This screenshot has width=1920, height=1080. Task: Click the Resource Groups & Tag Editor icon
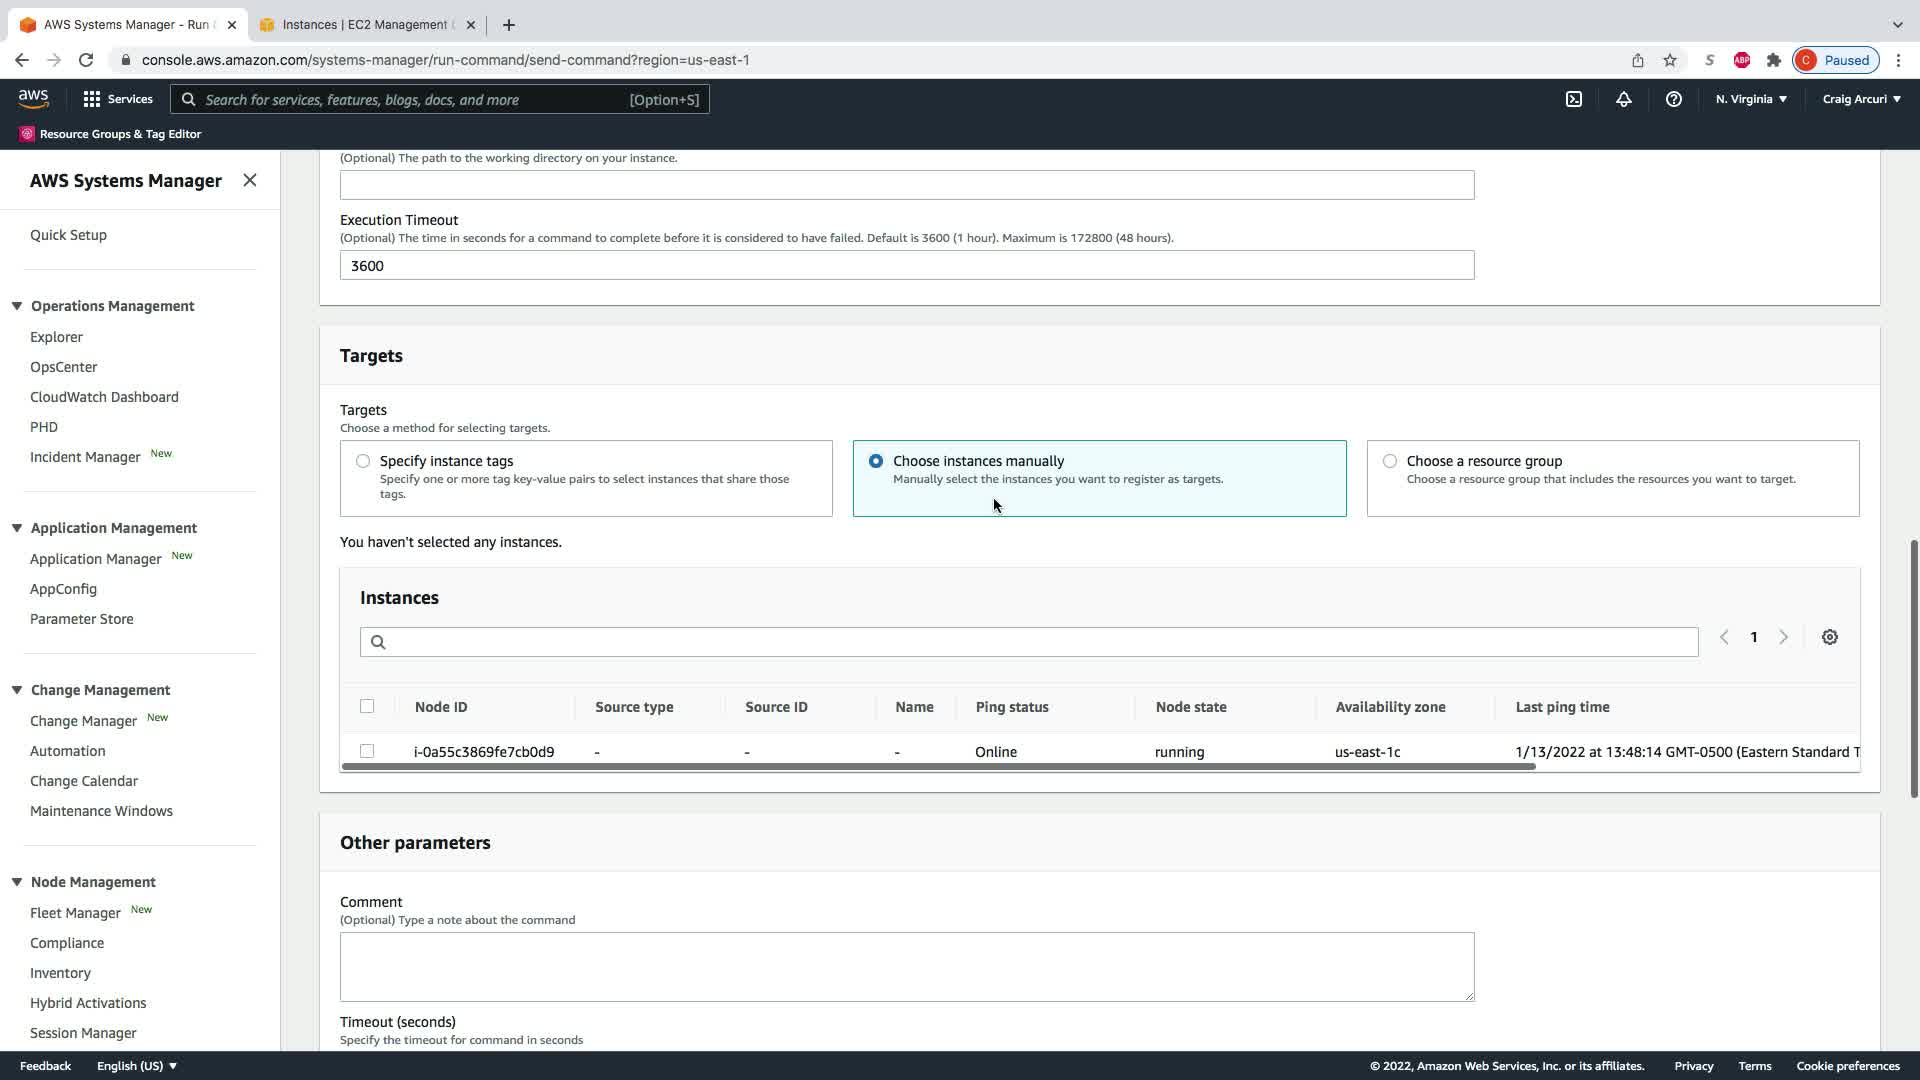pyautogui.click(x=27, y=134)
